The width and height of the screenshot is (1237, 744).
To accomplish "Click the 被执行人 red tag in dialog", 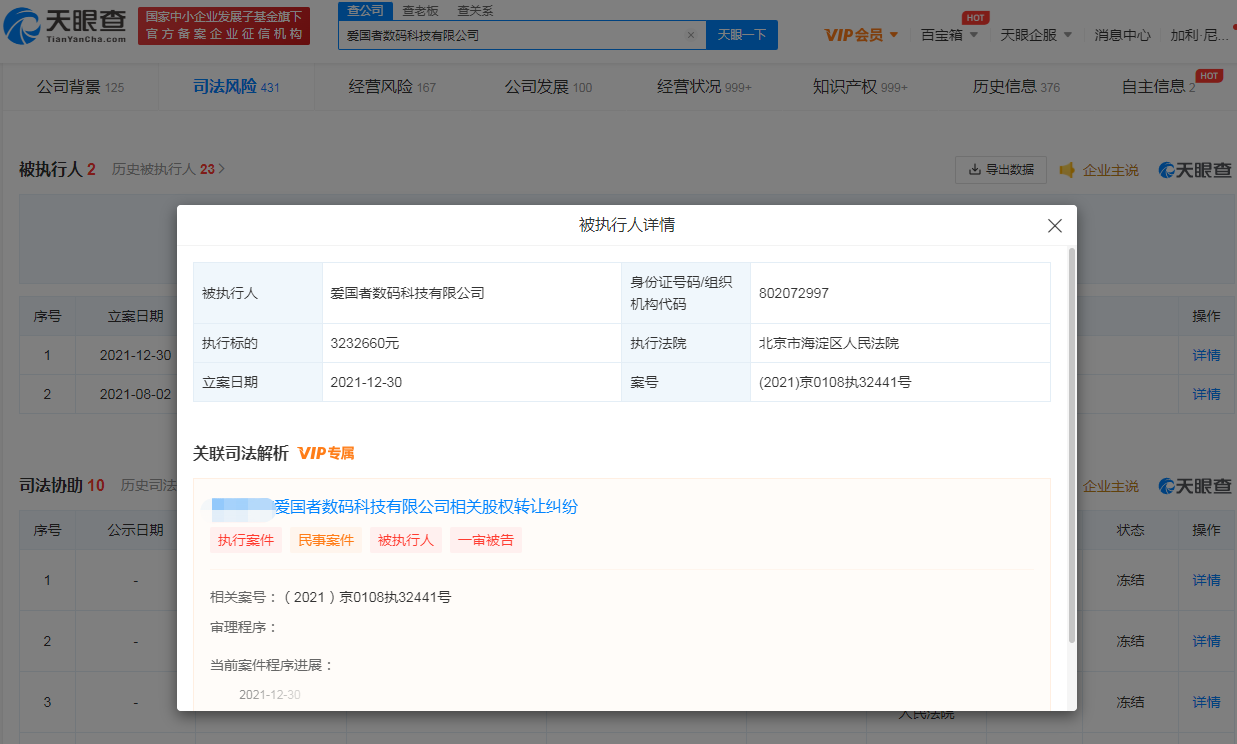I will click(406, 540).
